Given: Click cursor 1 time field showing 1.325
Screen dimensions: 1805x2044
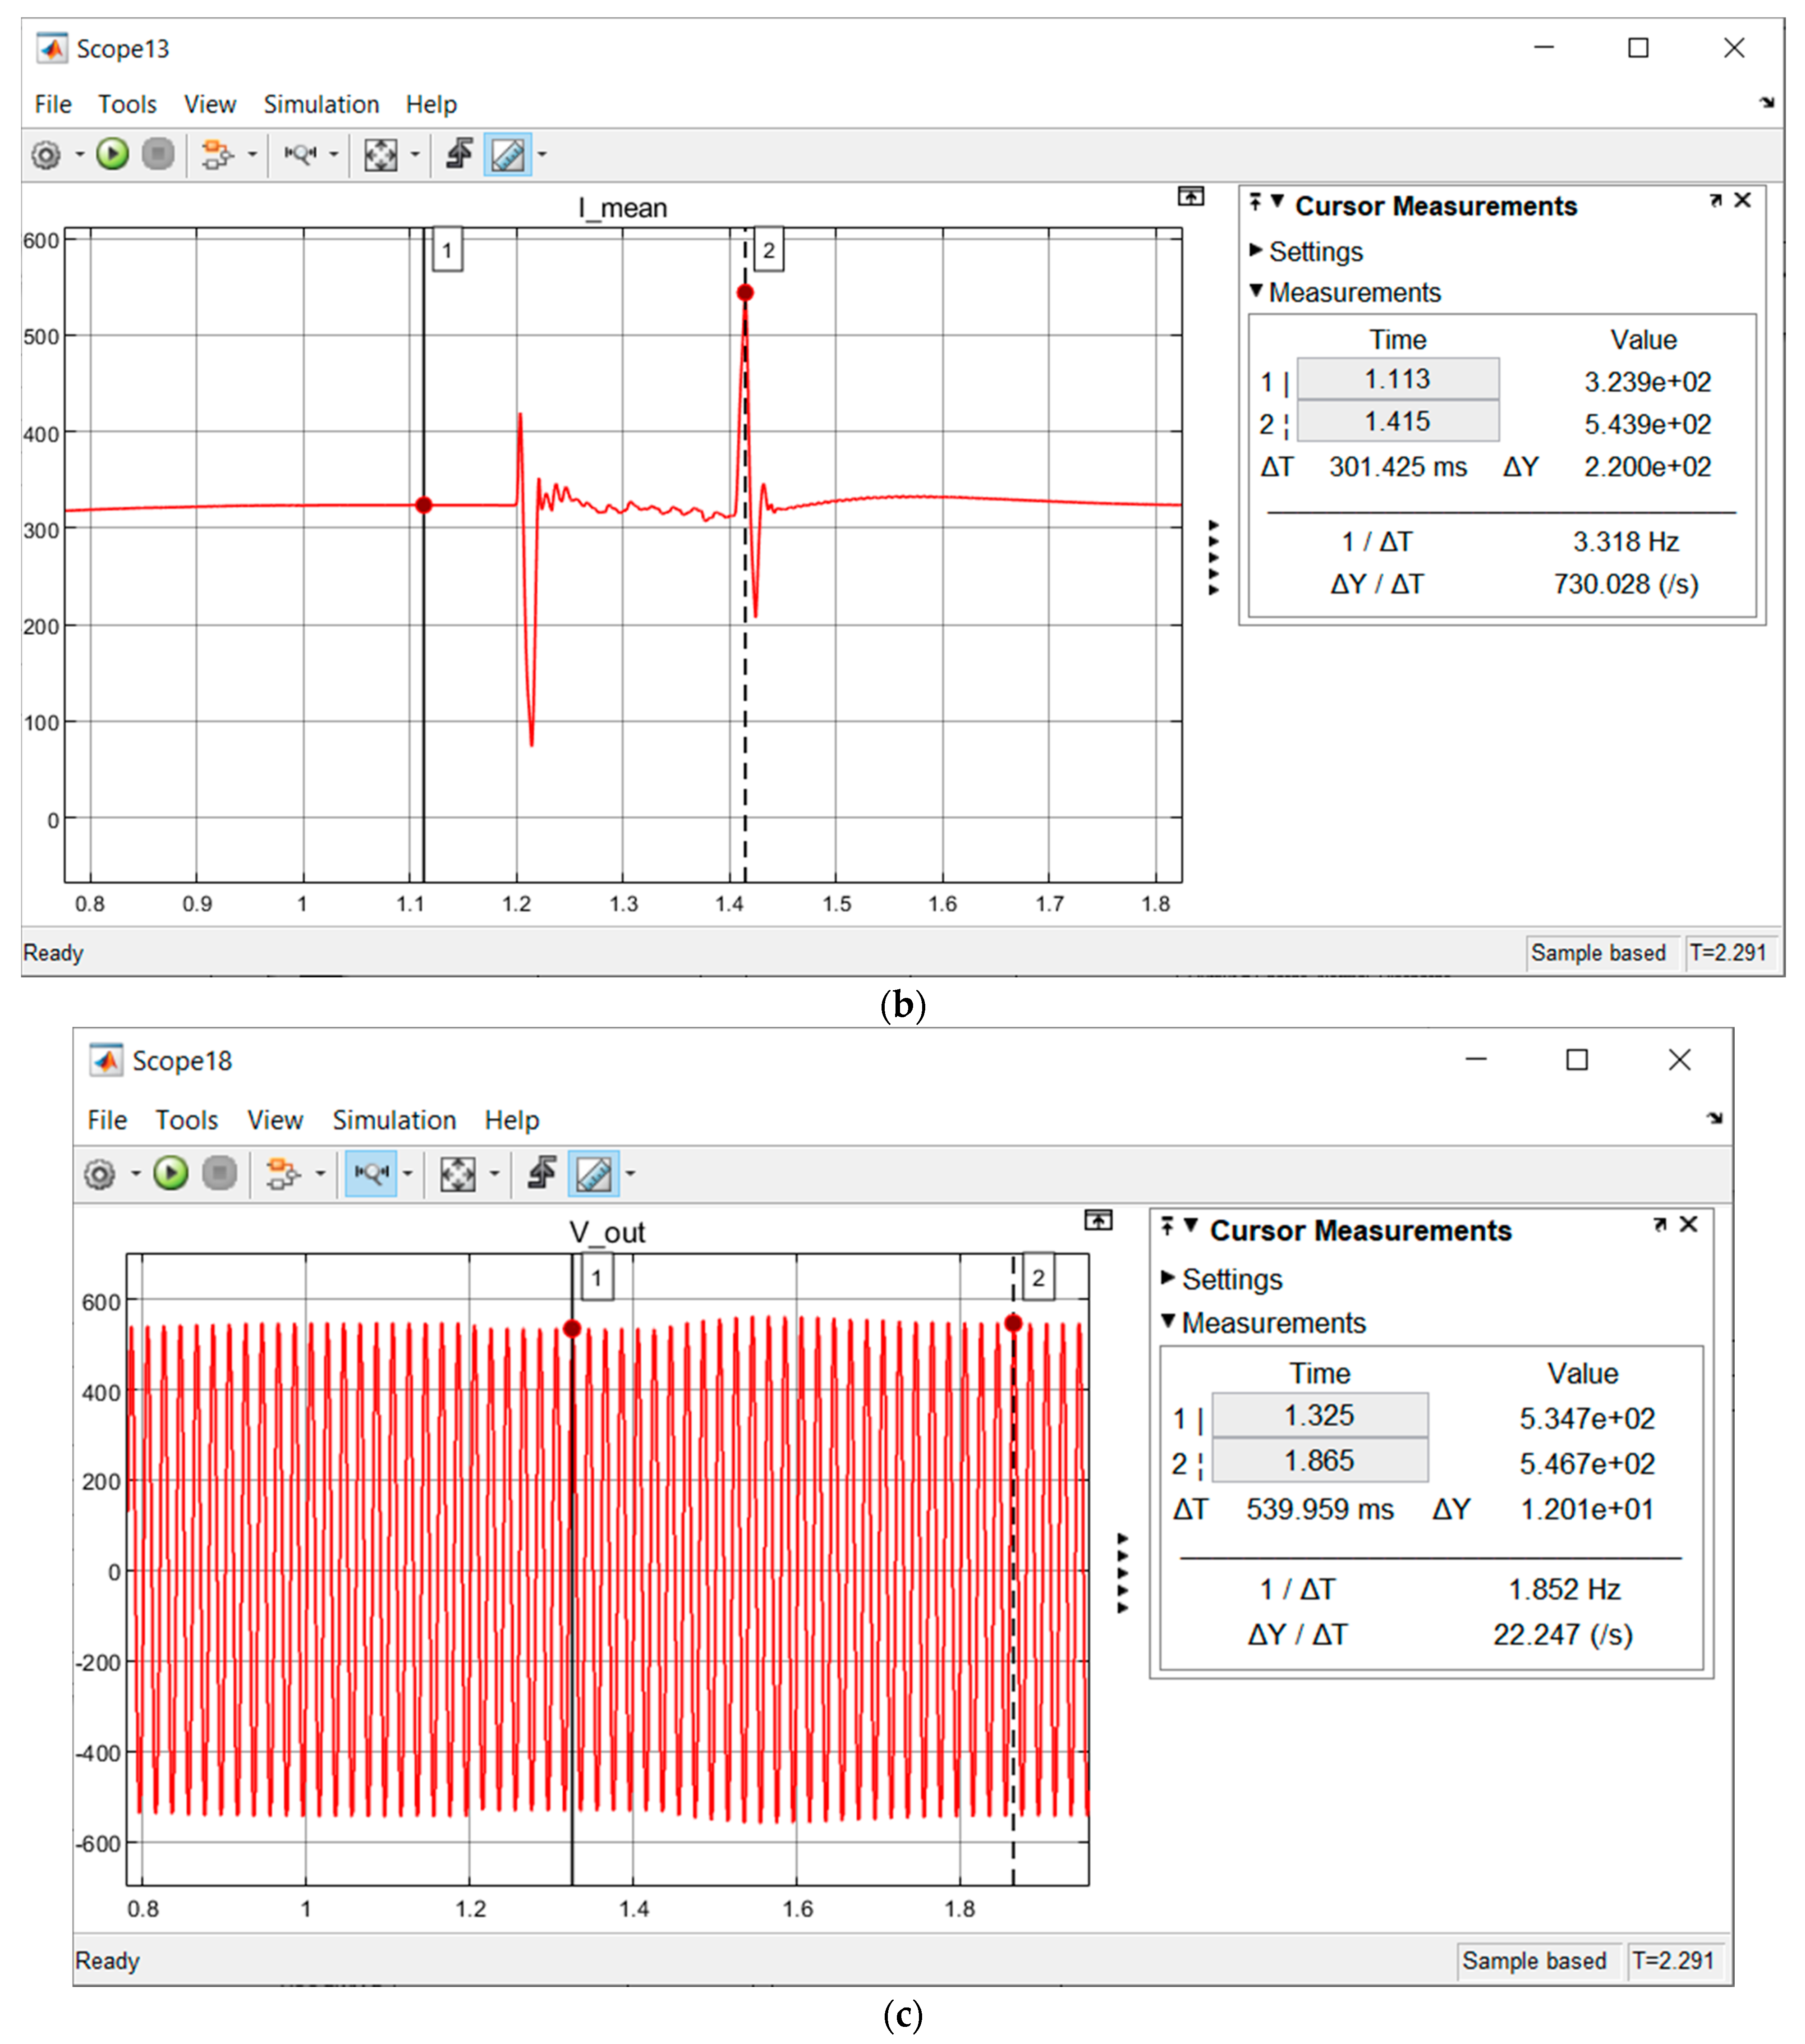Looking at the screenshot, I should [1319, 1415].
